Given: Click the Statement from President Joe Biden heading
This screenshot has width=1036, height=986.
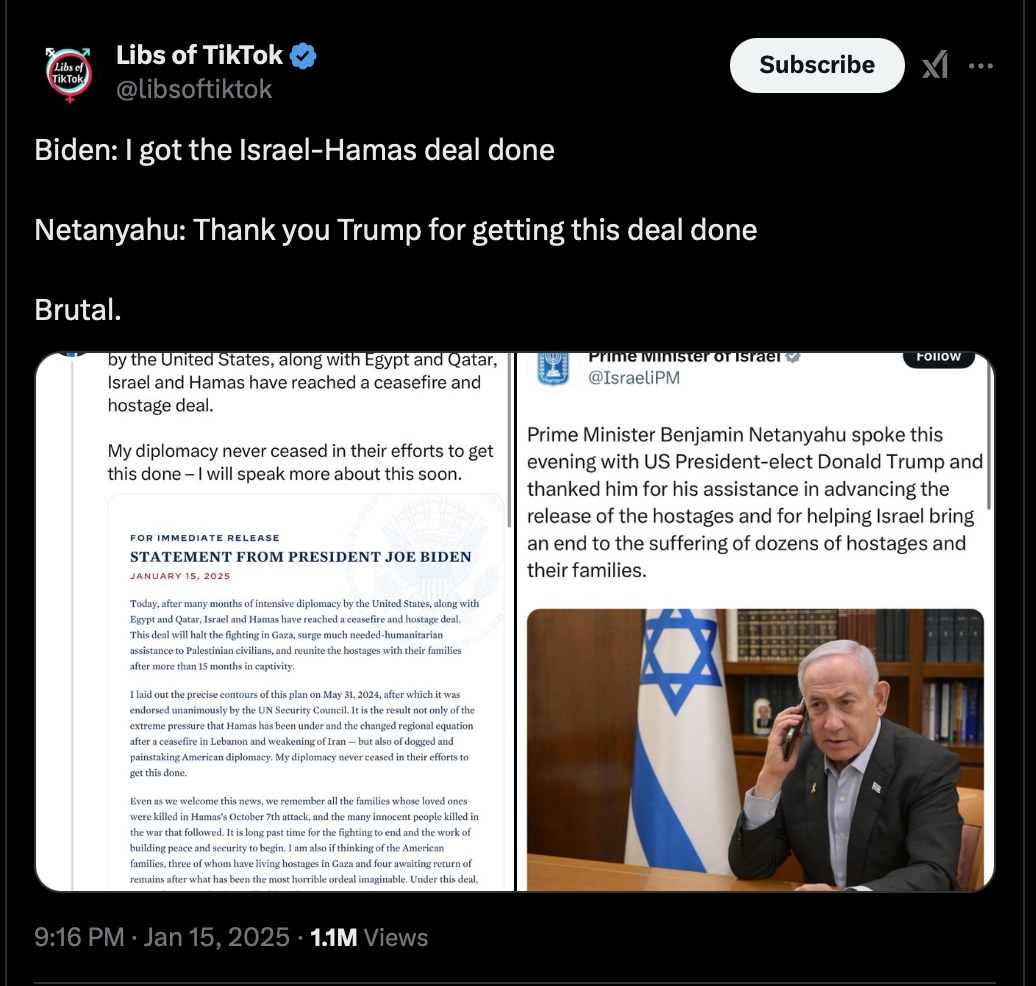Looking at the screenshot, I should (x=301, y=556).
